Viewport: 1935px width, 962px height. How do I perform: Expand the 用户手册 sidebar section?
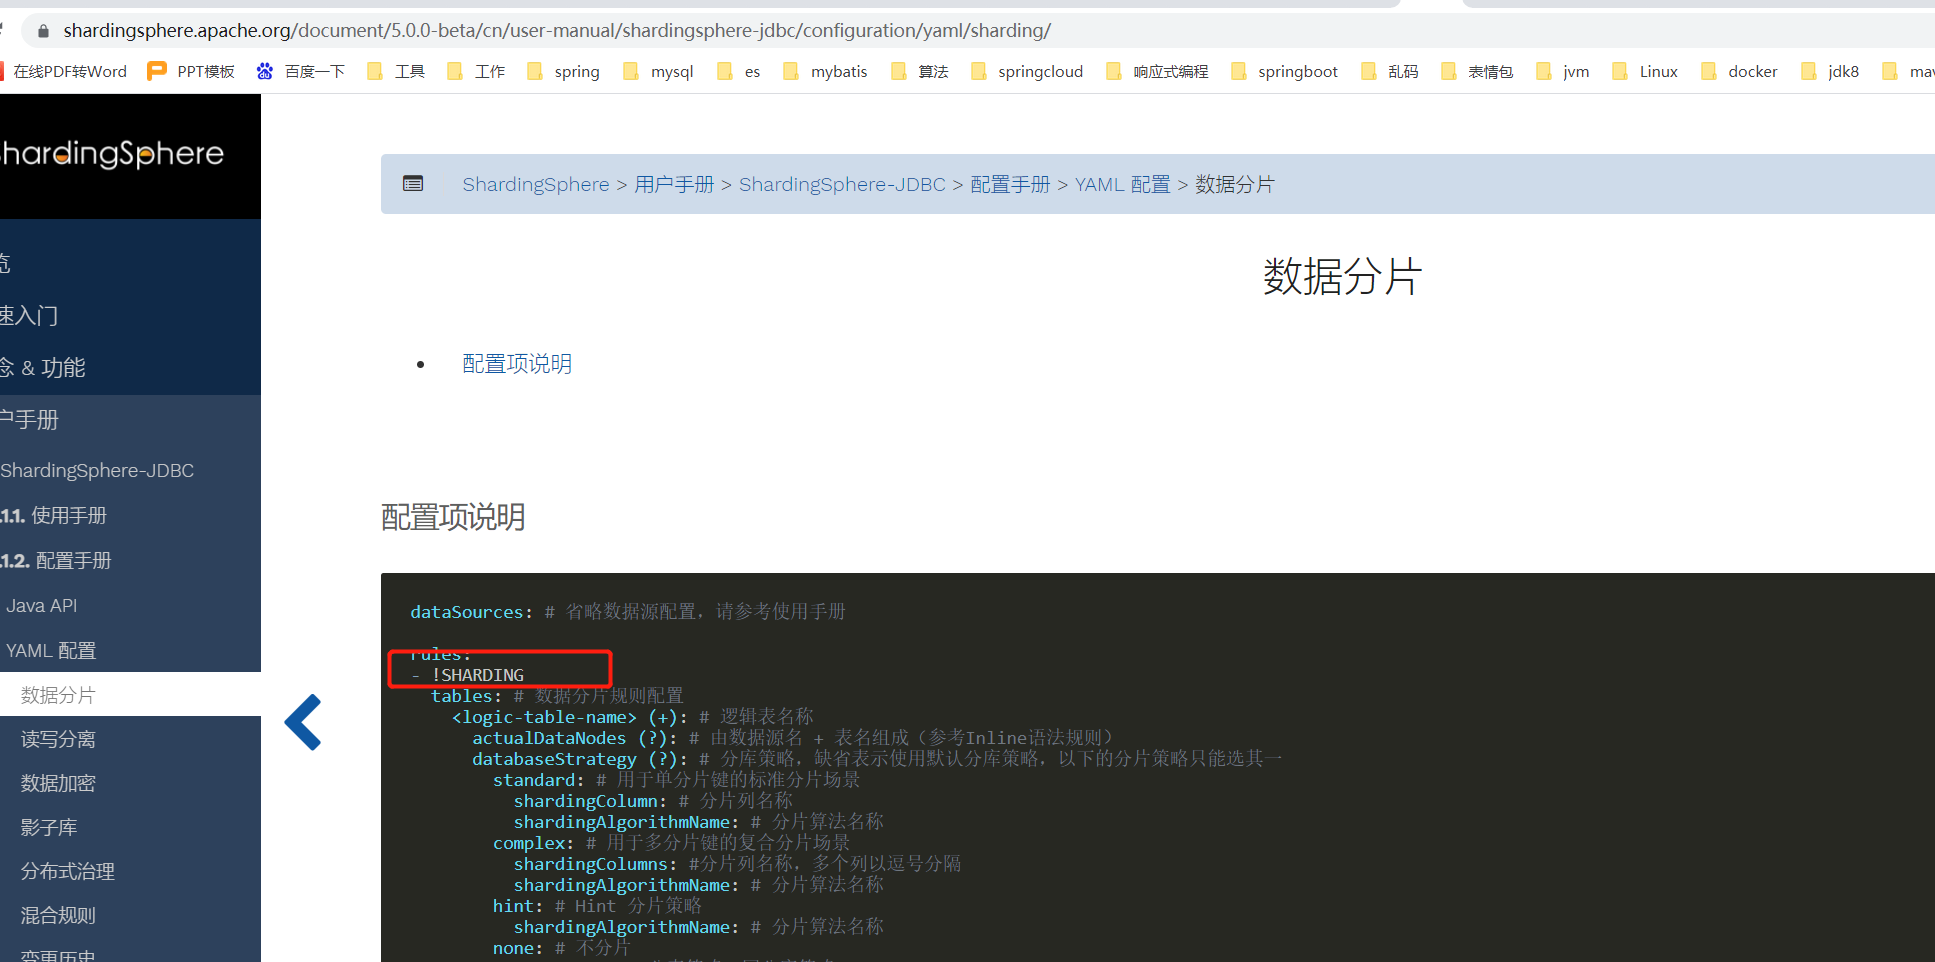[x=31, y=419]
